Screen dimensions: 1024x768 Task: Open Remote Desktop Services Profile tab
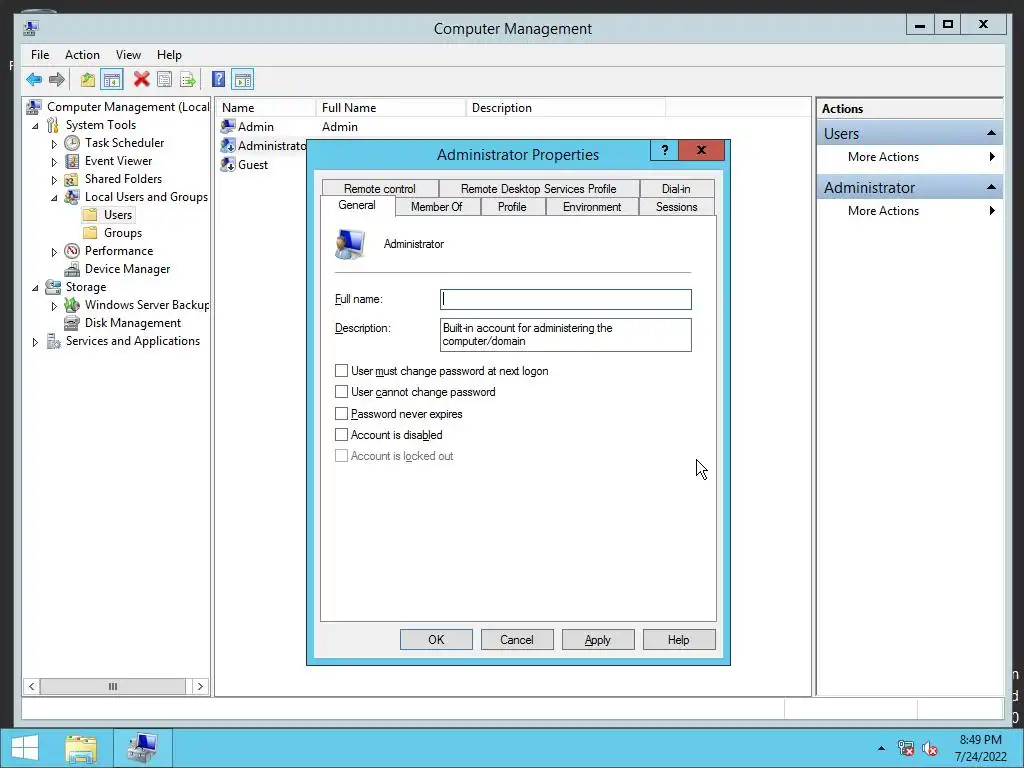(x=539, y=189)
